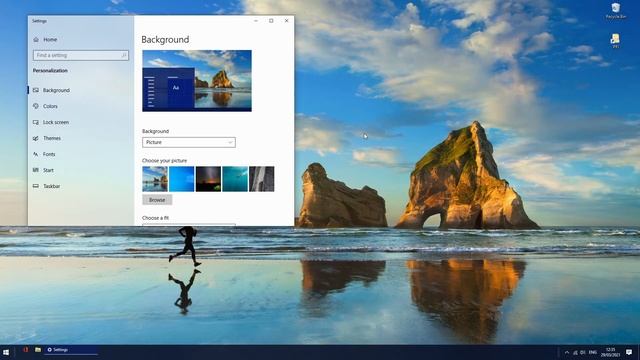640x360 pixels.
Task: Open the Colors personalization page
Action: click(45, 106)
